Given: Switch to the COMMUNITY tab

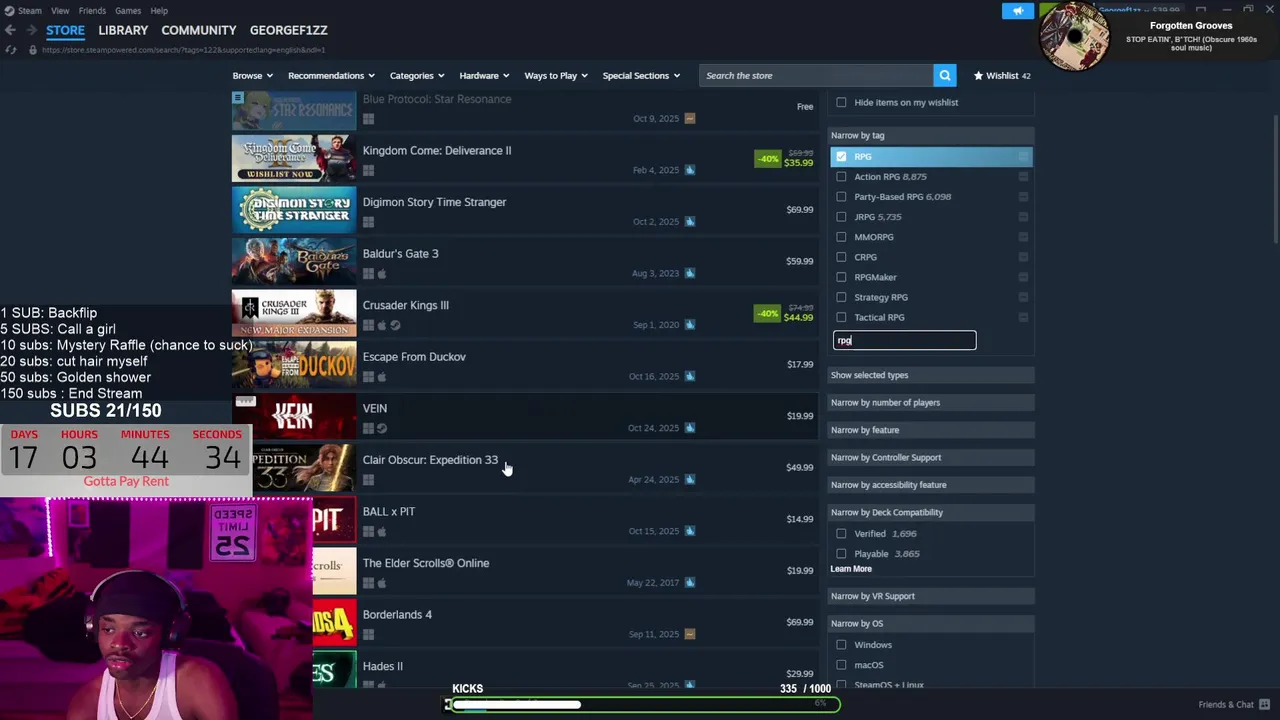Looking at the screenshot, I should point(199,30).
